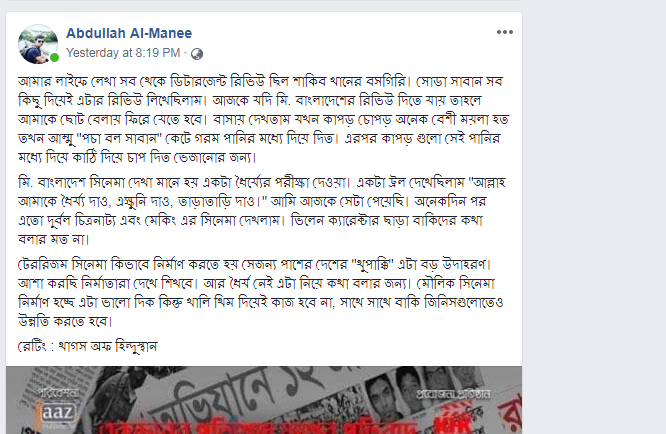Click the globe public audience icon
The width and height of the screenshot is (666, 434).
click(x=197, y=54)
